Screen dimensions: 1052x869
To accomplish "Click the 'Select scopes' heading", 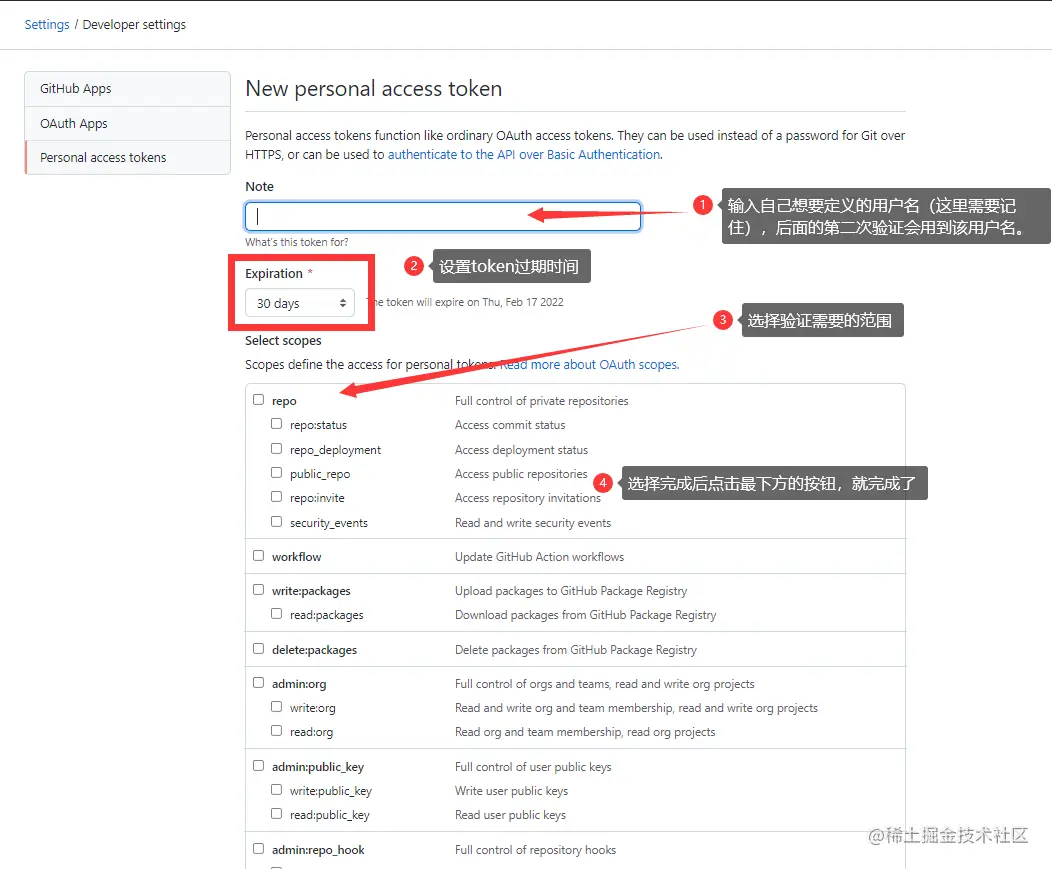I will coord(283,341).
